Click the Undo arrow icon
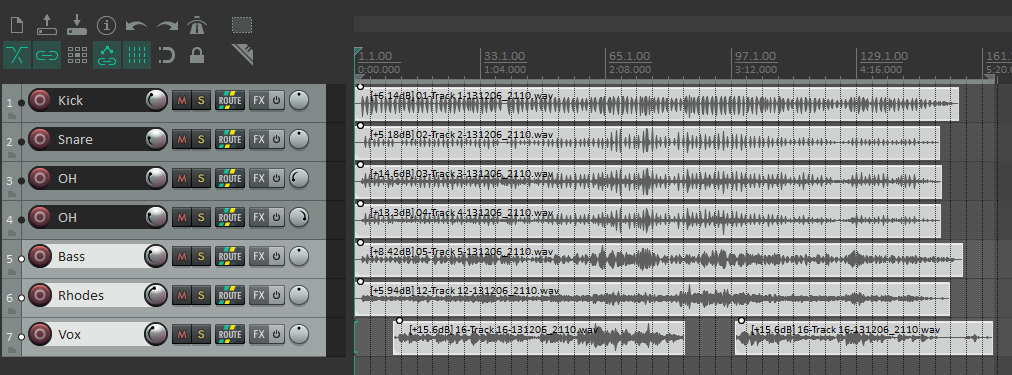Screen dimensions: 1012x375 pyautogui.click(x=136, y=26)
